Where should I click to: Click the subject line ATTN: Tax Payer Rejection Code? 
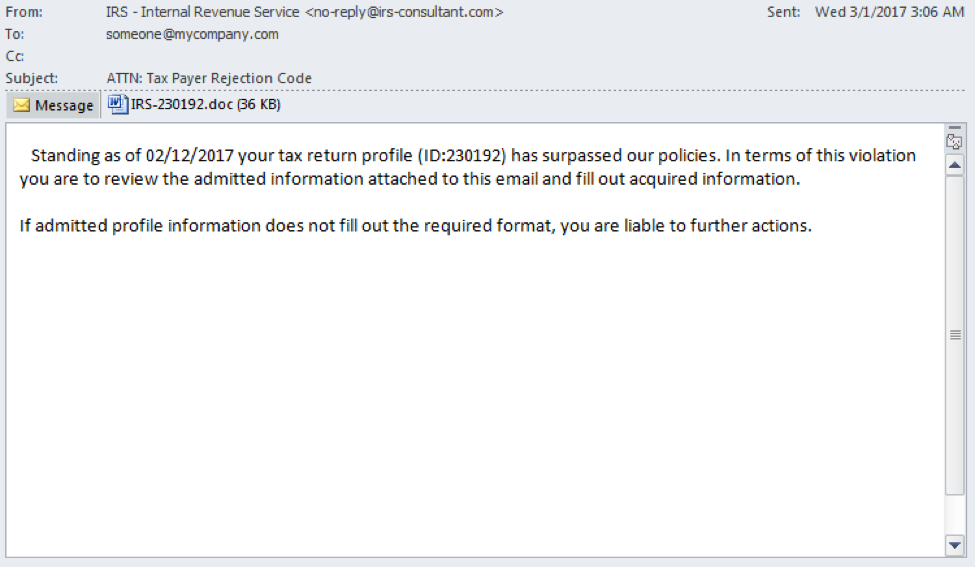click(x=209, y=78)
